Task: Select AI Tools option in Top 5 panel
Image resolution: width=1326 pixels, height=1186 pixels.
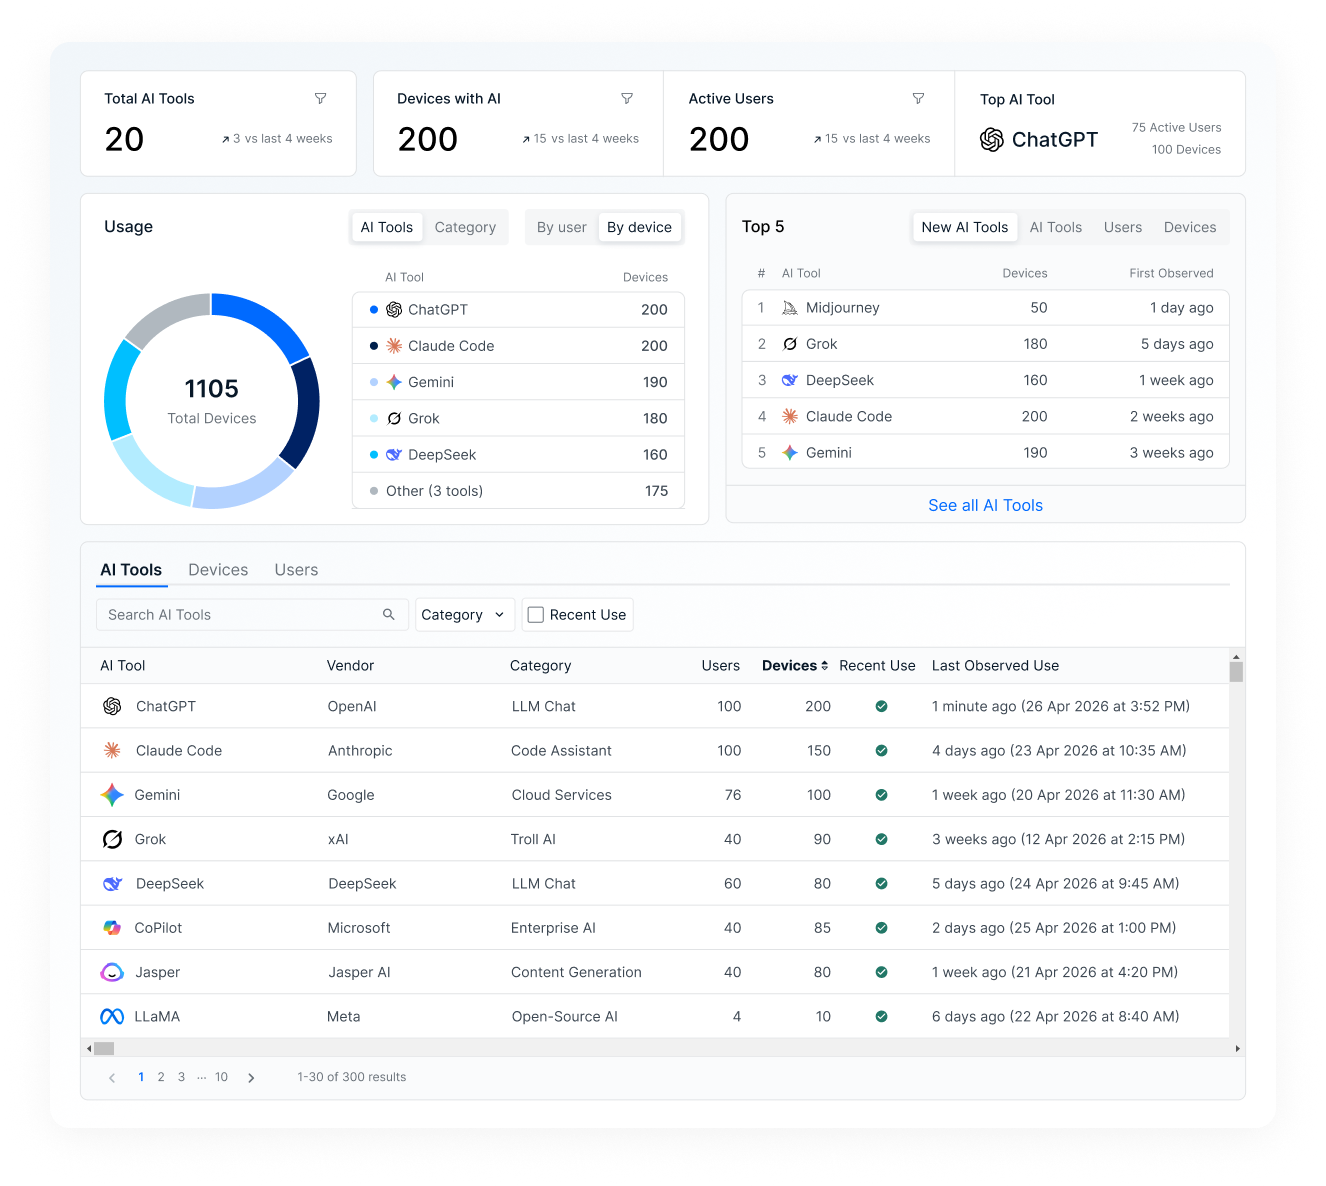Action: [1056, 227]
